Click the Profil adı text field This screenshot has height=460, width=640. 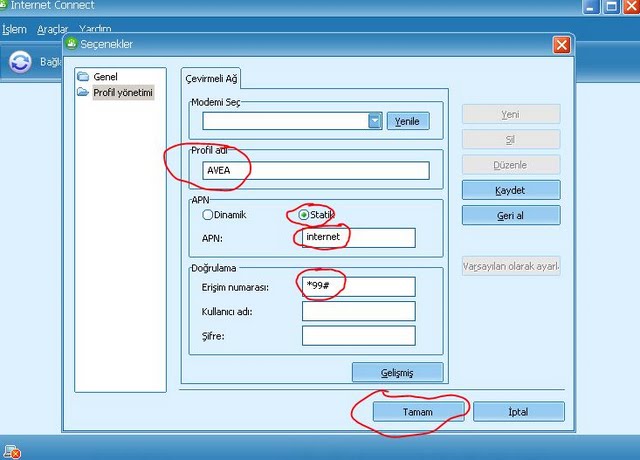click(x=315, y=170)
